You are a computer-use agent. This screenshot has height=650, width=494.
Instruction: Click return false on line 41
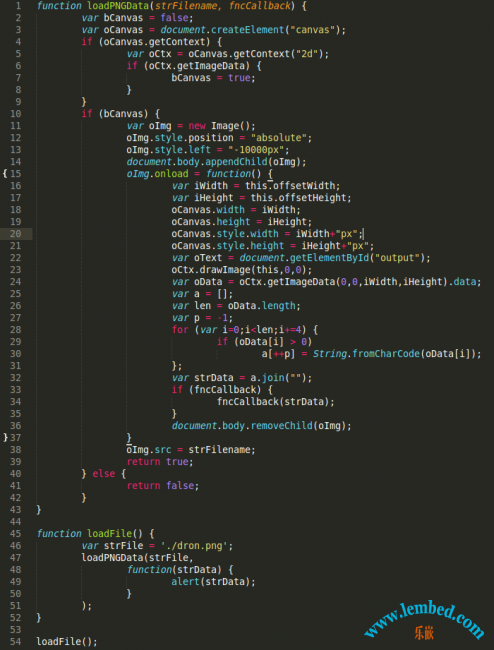(x=162, y=486)
